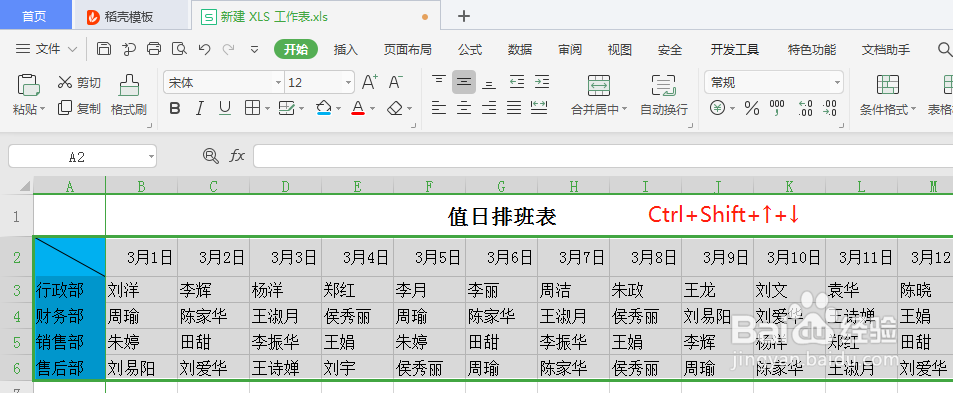Open the font name dropdown 宋体
The image size is (953, 393).
278,83
